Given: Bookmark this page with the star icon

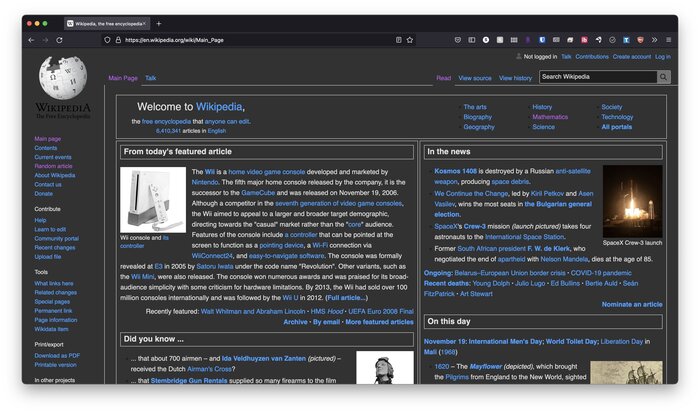Looking at the screenshot, I should click(x=410, y=40).
